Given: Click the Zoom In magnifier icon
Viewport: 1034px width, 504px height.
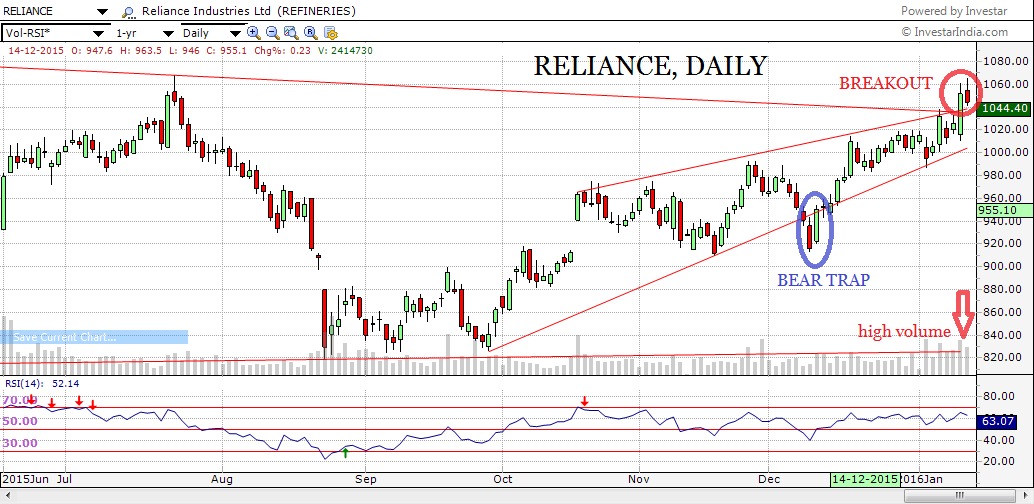Looking at the screenshot, I should point(253,32).
